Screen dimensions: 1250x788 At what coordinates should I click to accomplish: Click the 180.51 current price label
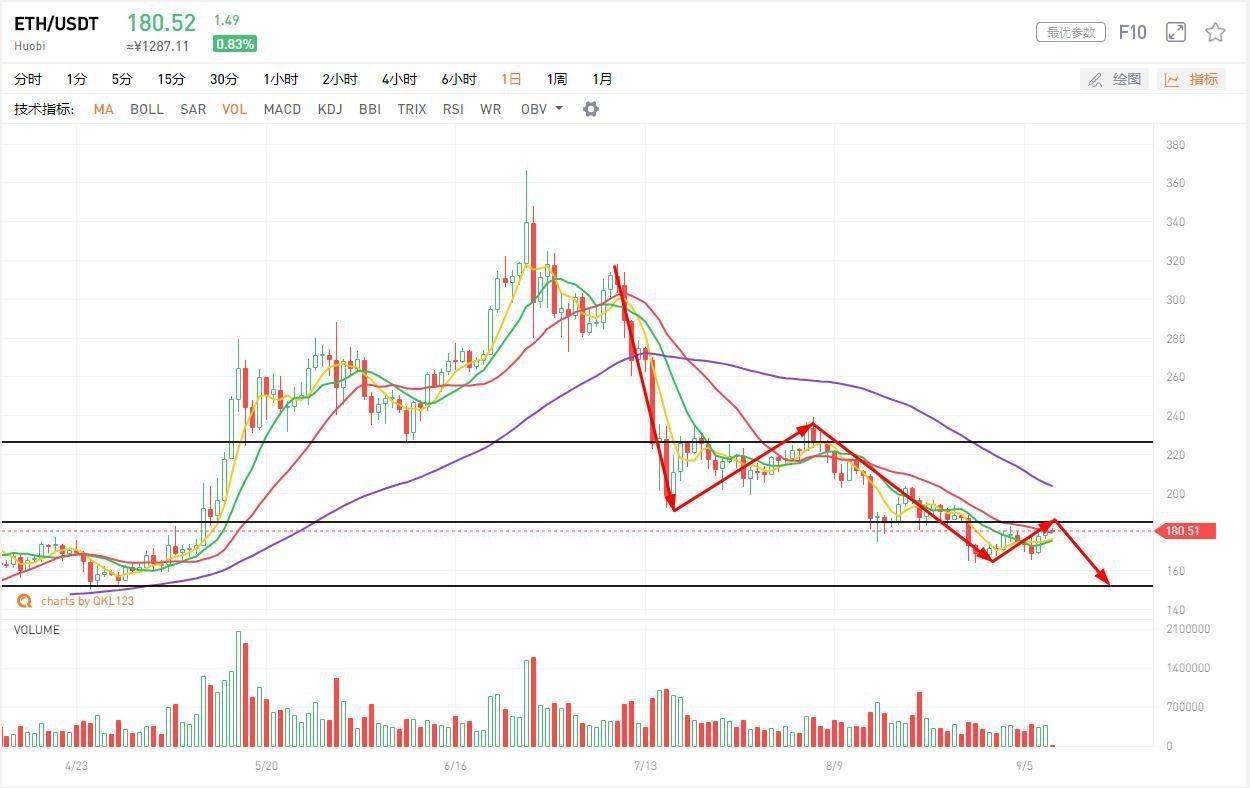point(1184,531)
